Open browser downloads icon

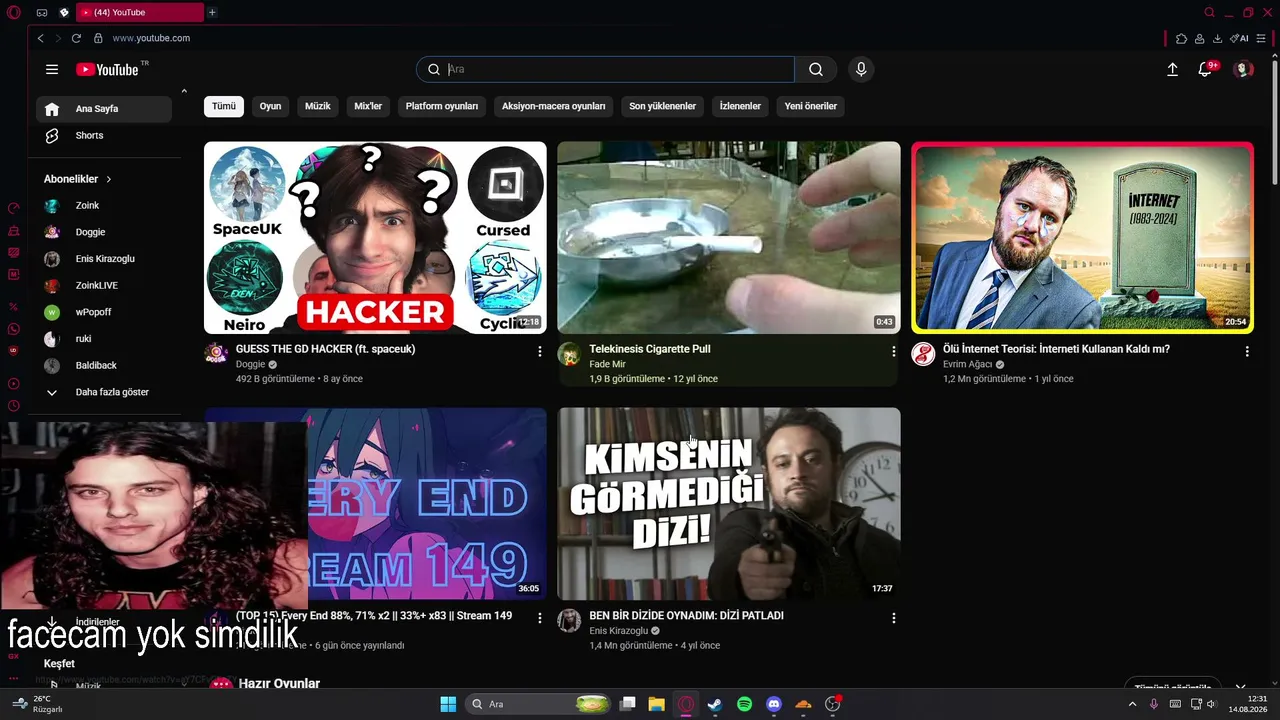point(1217,38)
